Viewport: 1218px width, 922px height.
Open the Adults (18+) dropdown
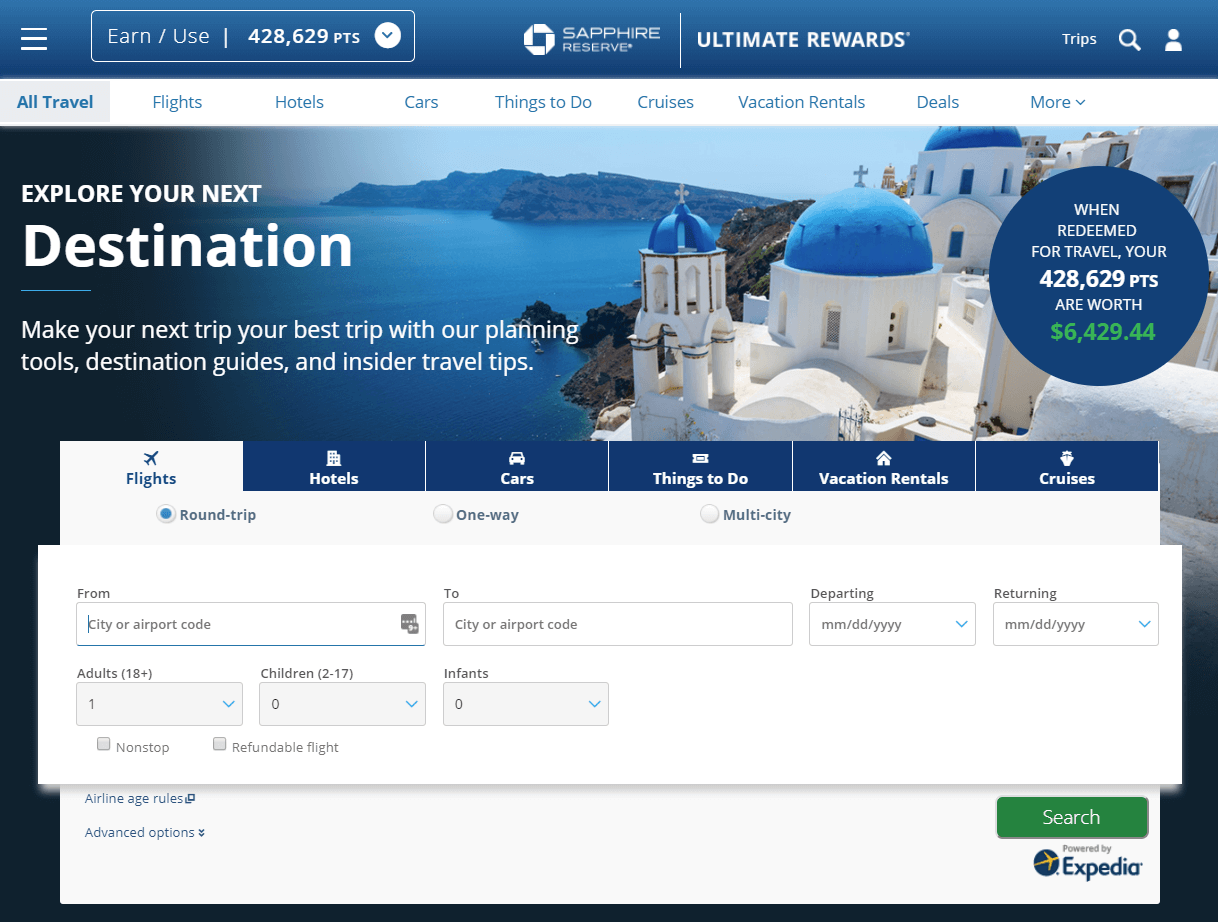(x=160, y=704)
